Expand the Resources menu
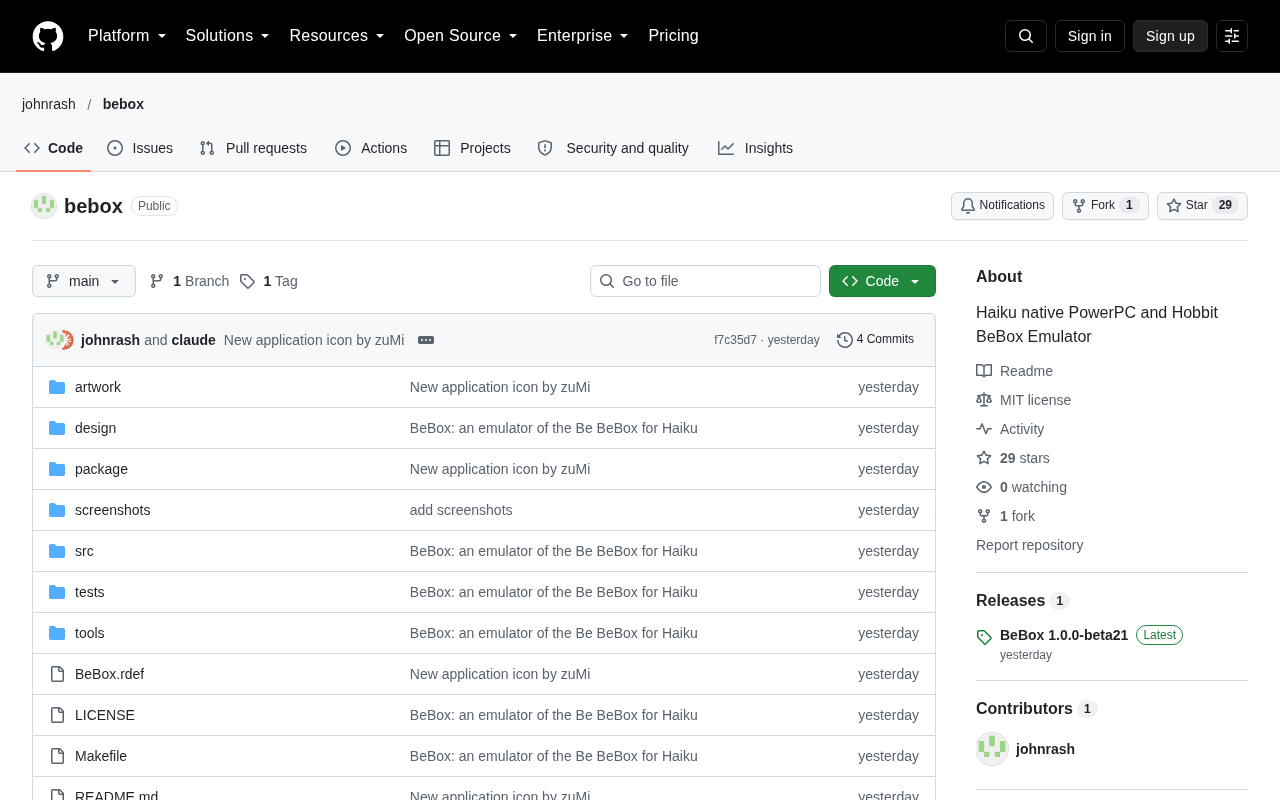 [x=337, y=36]
